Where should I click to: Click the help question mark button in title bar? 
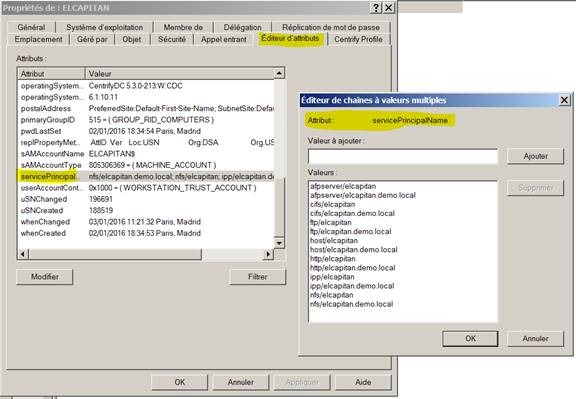(376, 8)
